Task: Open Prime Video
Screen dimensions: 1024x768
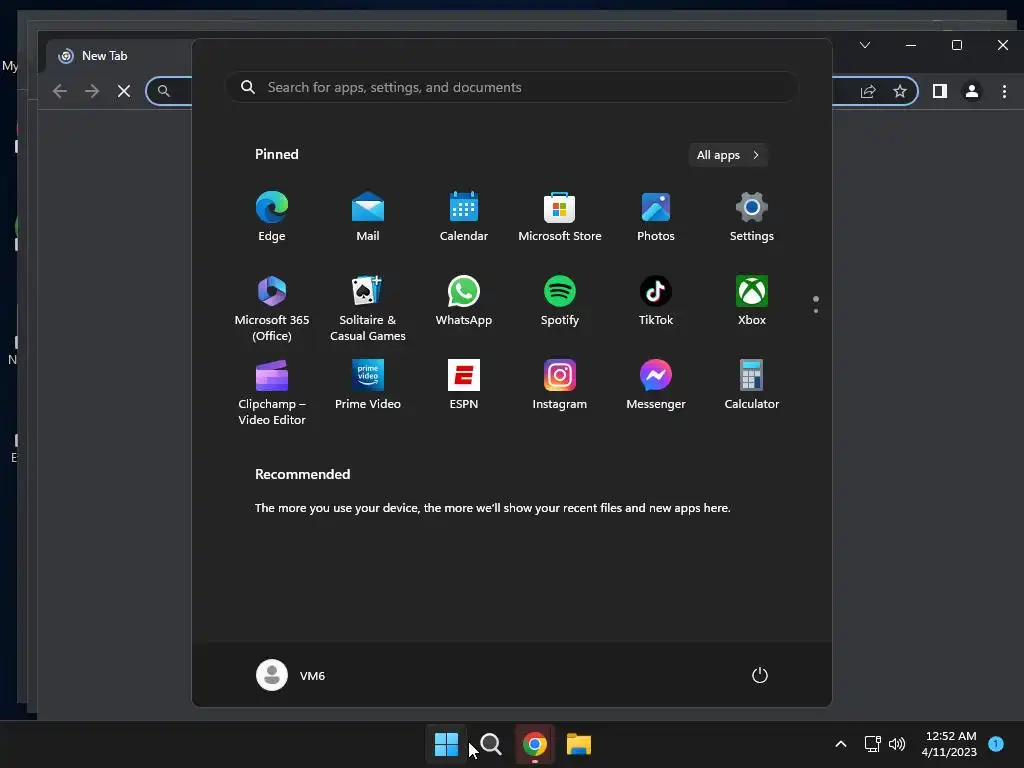Action: click(x=368, y=385)
